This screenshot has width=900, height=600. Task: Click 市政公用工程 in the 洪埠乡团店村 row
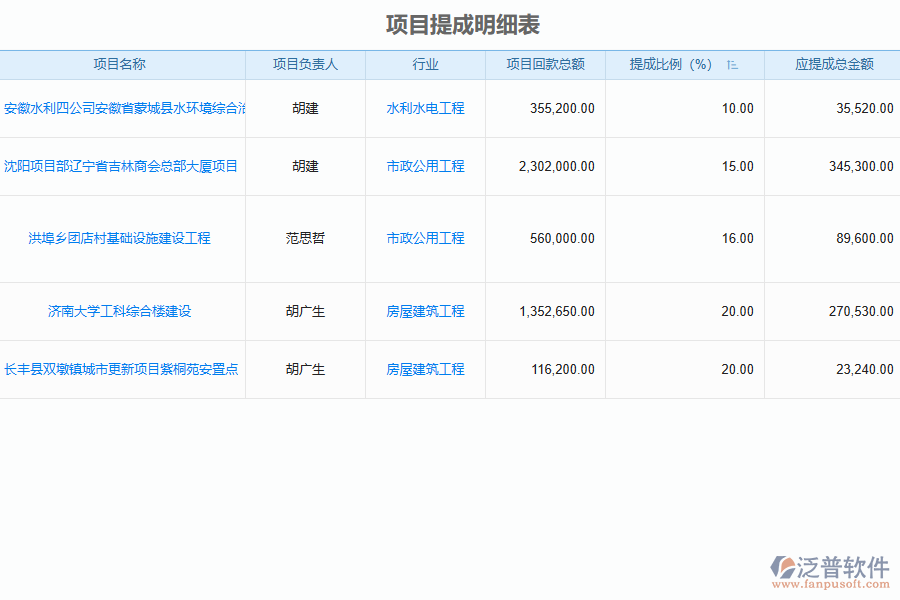tap(425, 238)
